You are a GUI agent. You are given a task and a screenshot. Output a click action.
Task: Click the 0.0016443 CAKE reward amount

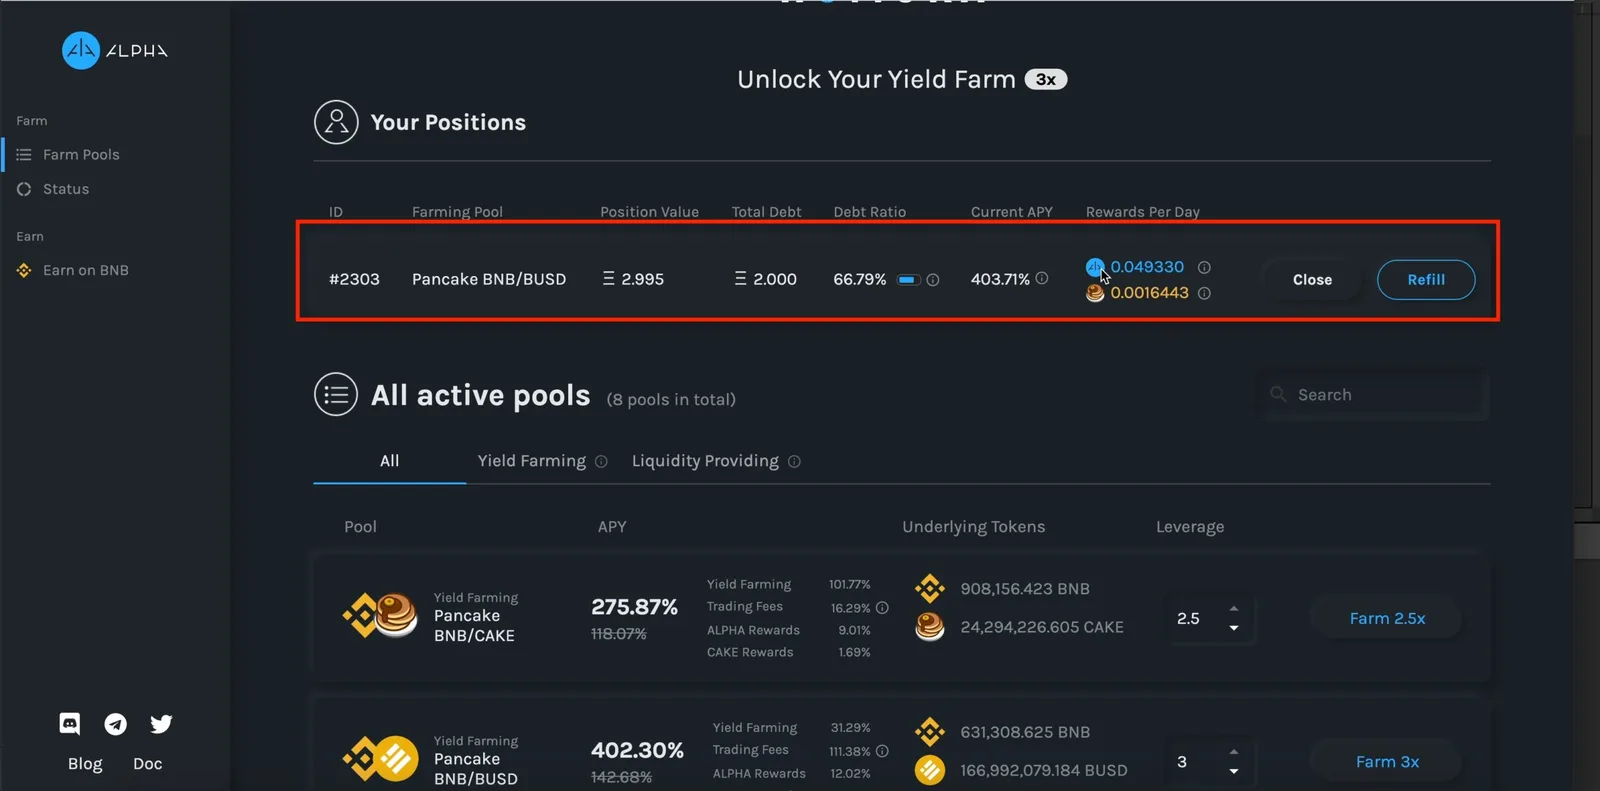click(x=1149, y=293)
